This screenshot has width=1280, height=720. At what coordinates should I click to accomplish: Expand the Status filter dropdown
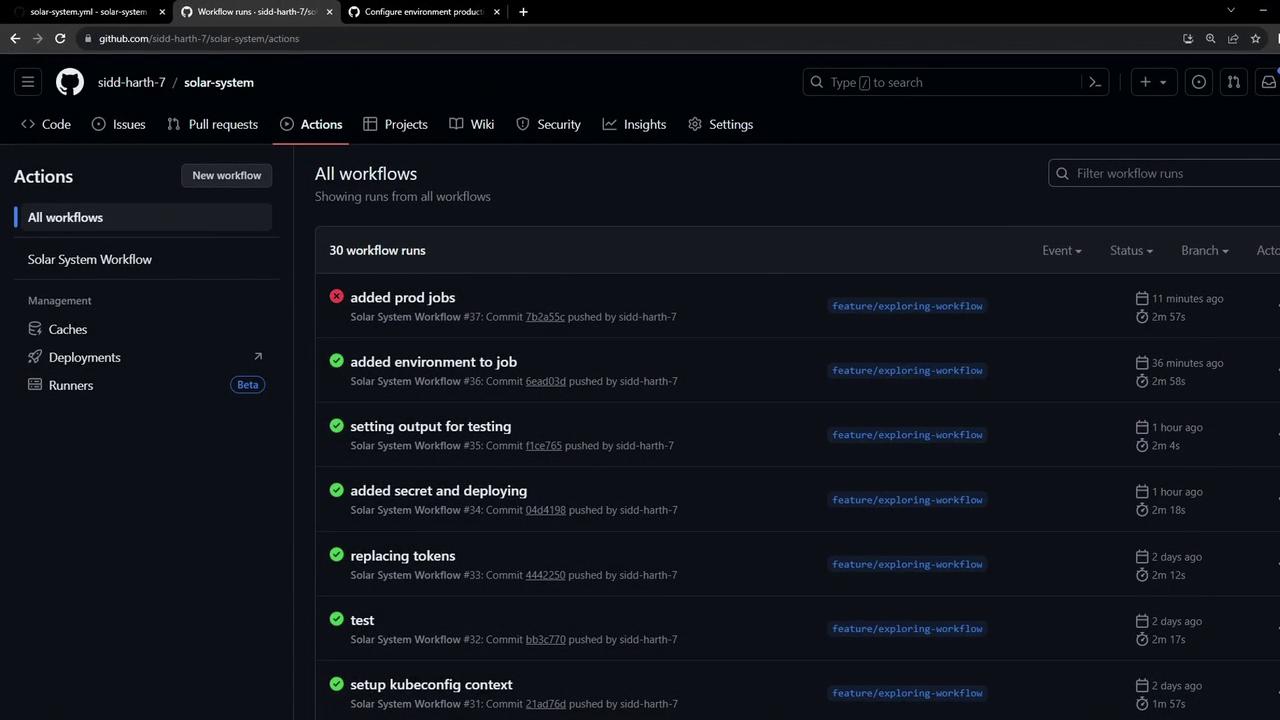coord(1131,250)
